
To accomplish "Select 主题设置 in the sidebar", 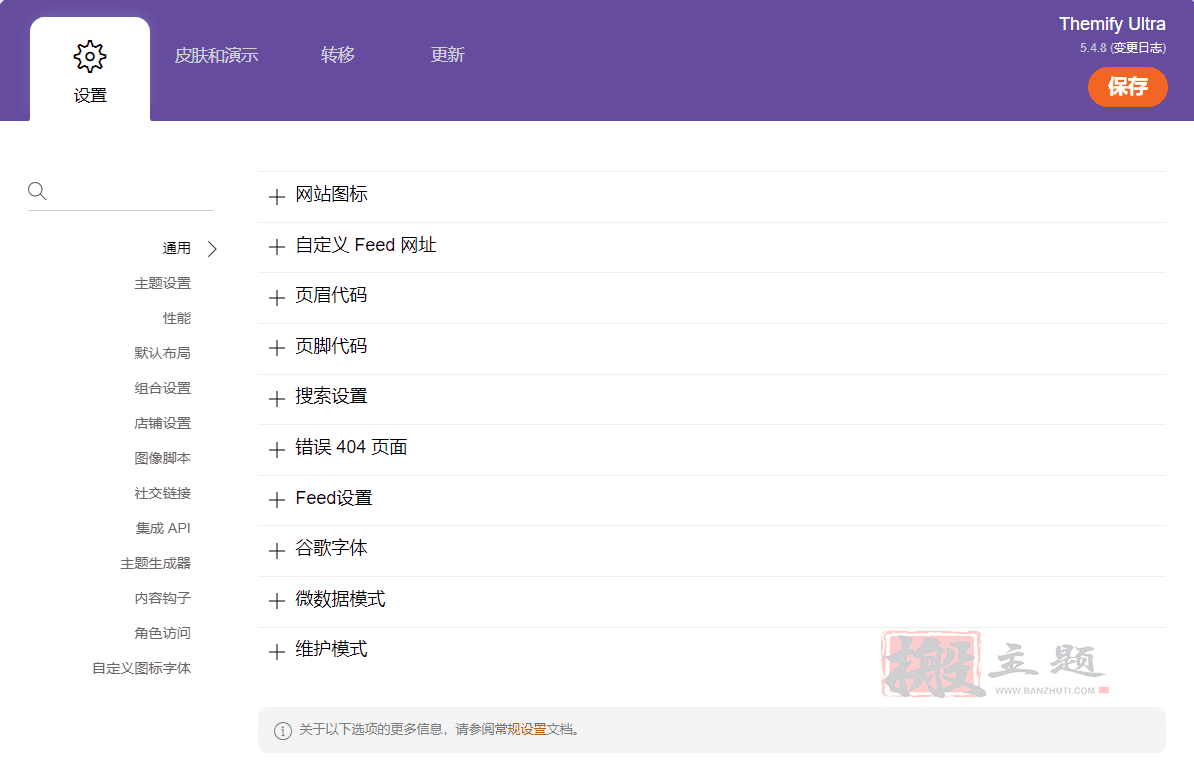I will click(x=162, y=283).
